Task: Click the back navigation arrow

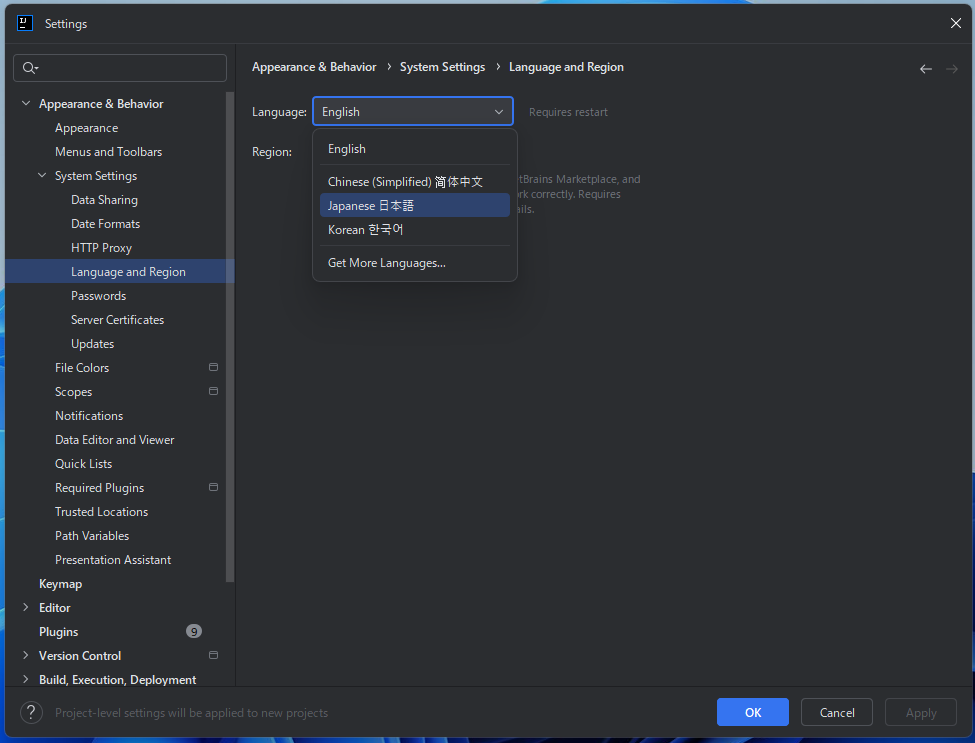Action: pos(925,69)
